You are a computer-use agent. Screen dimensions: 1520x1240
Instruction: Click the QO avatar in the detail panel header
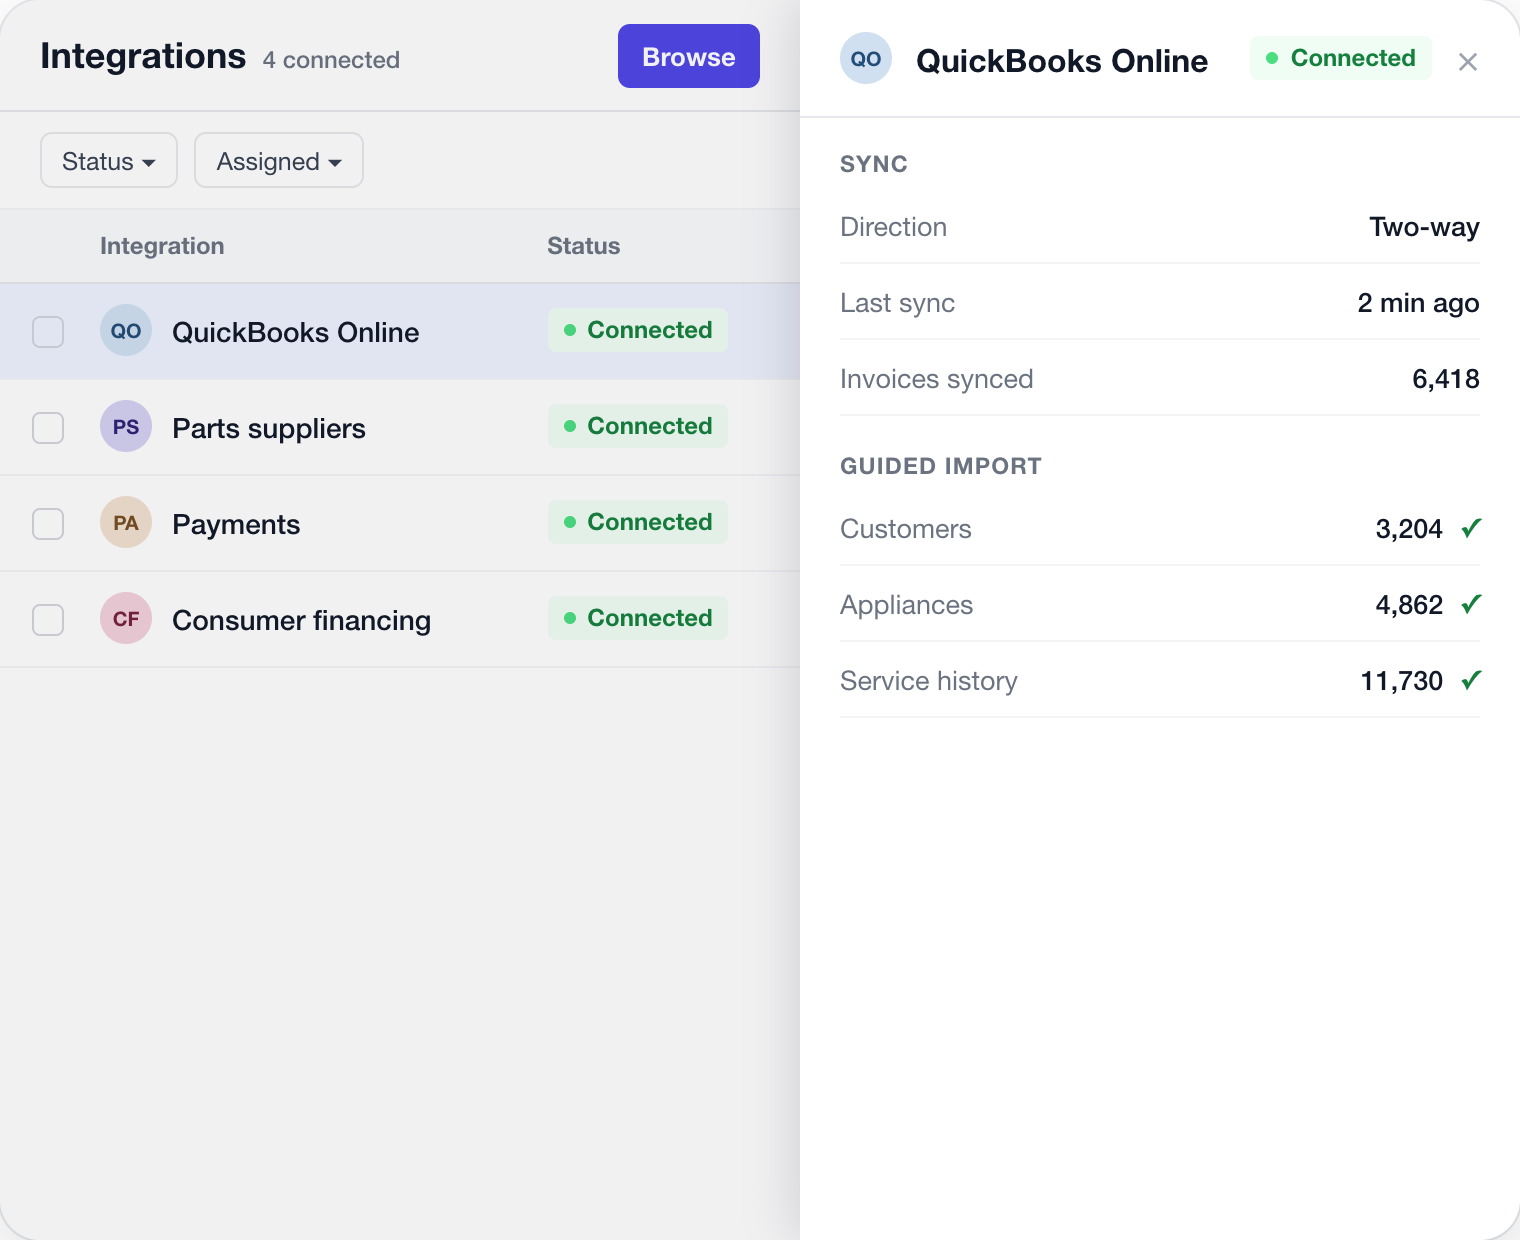pos(866,58)
